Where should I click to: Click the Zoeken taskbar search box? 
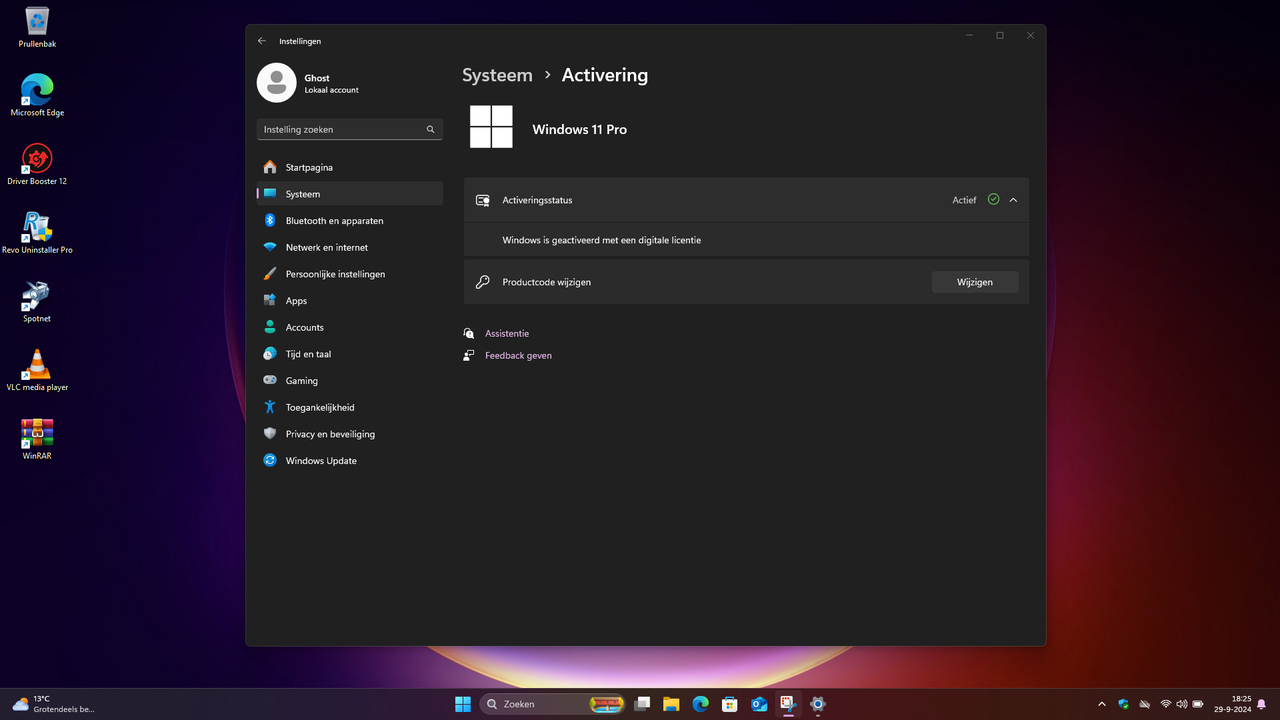(554, 704)
